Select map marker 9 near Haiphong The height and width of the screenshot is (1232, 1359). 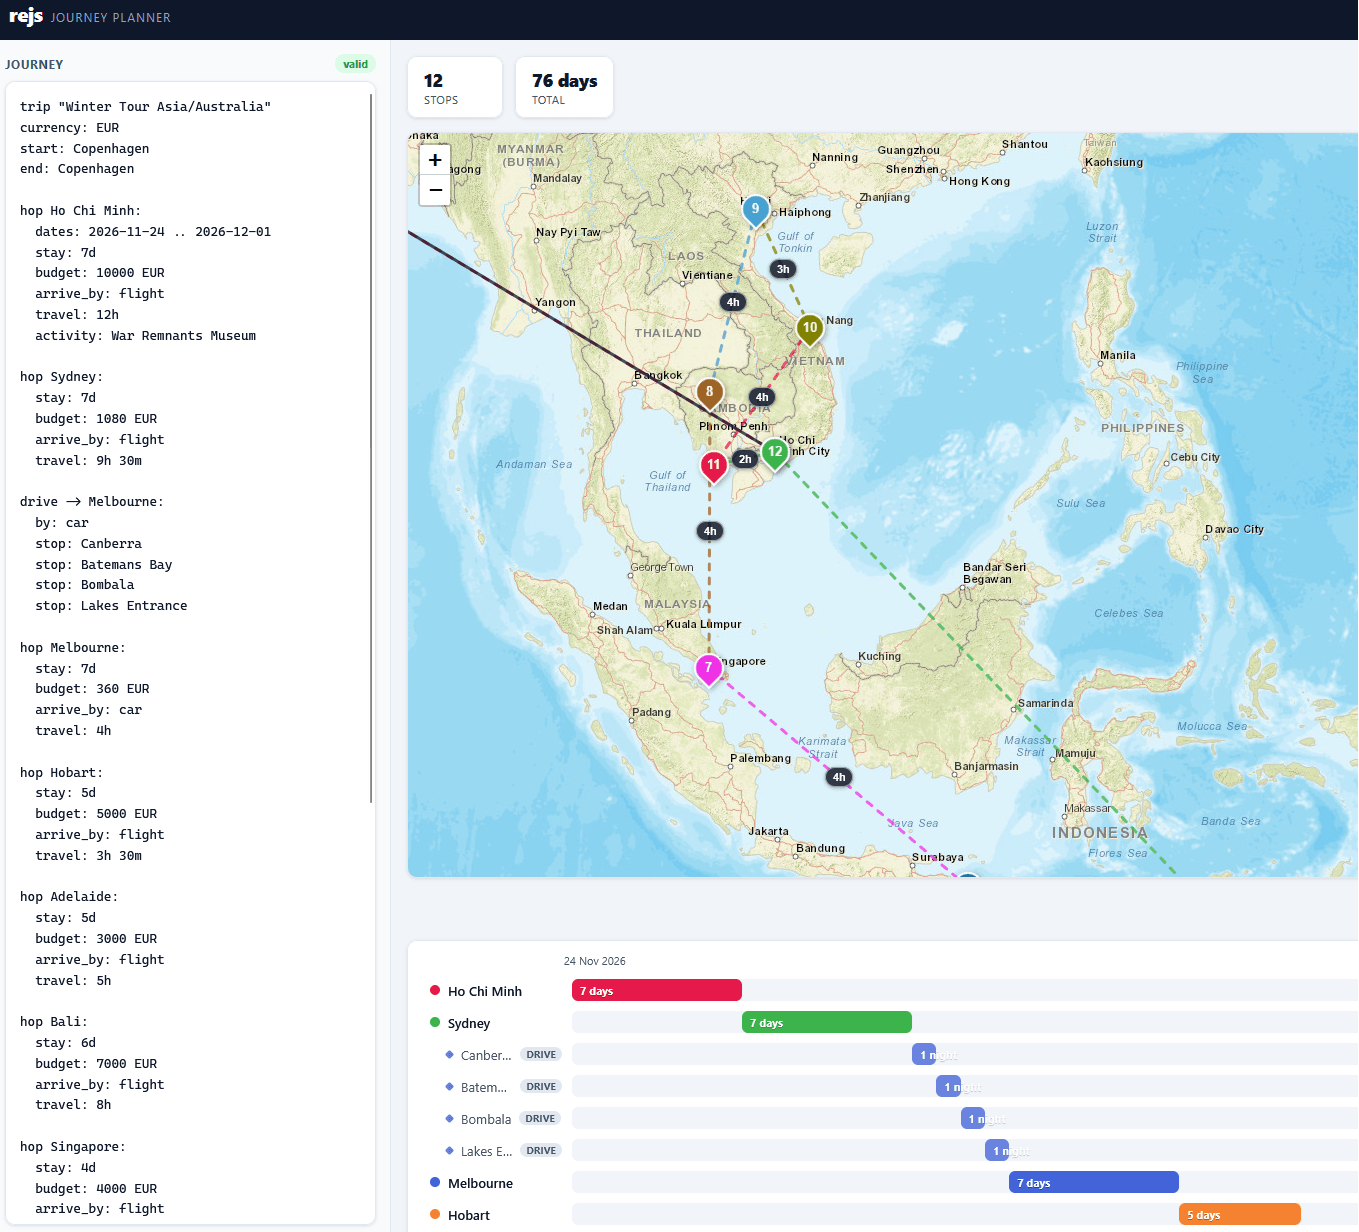point(755,210)
